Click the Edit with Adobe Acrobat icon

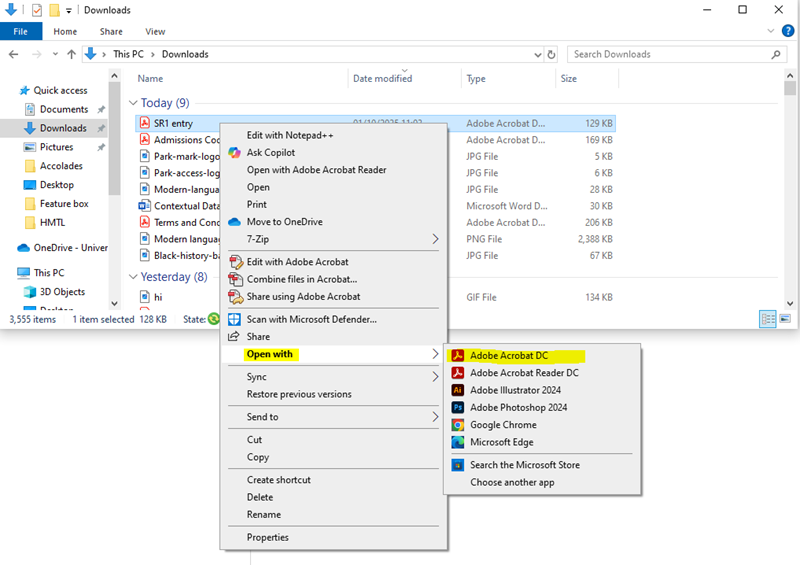(x=235, y=262)
